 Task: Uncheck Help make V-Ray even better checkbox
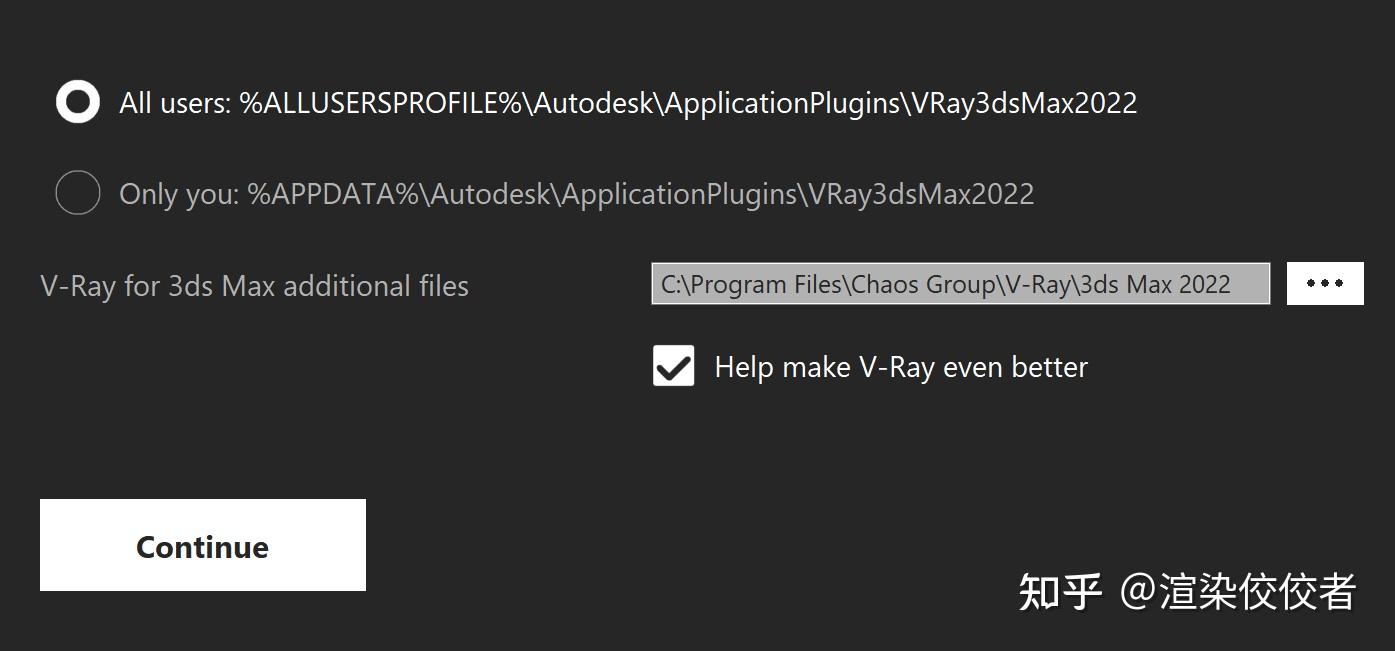tap(673, 366)
